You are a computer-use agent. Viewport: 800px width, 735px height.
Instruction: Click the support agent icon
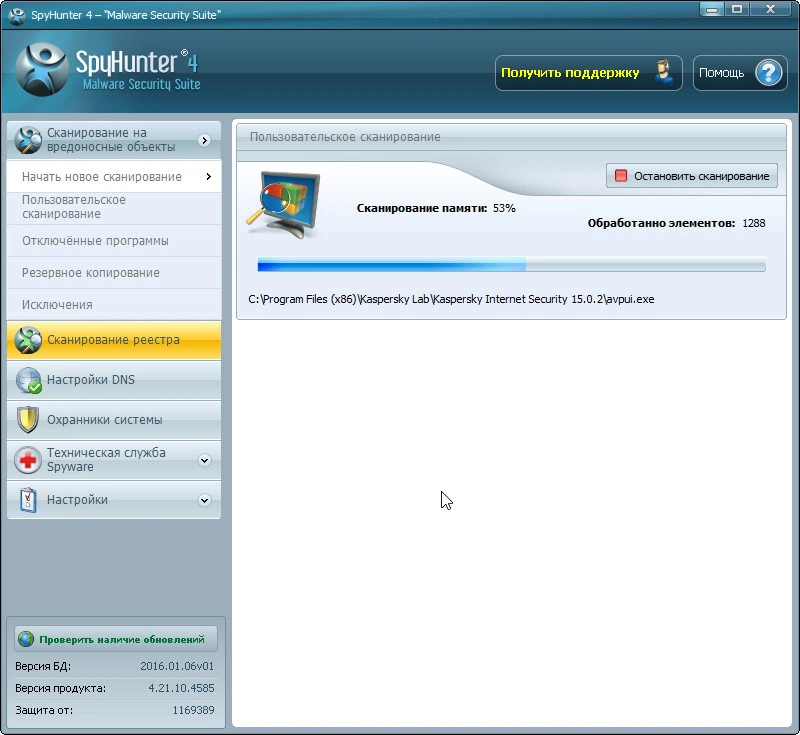pos(664,73)
